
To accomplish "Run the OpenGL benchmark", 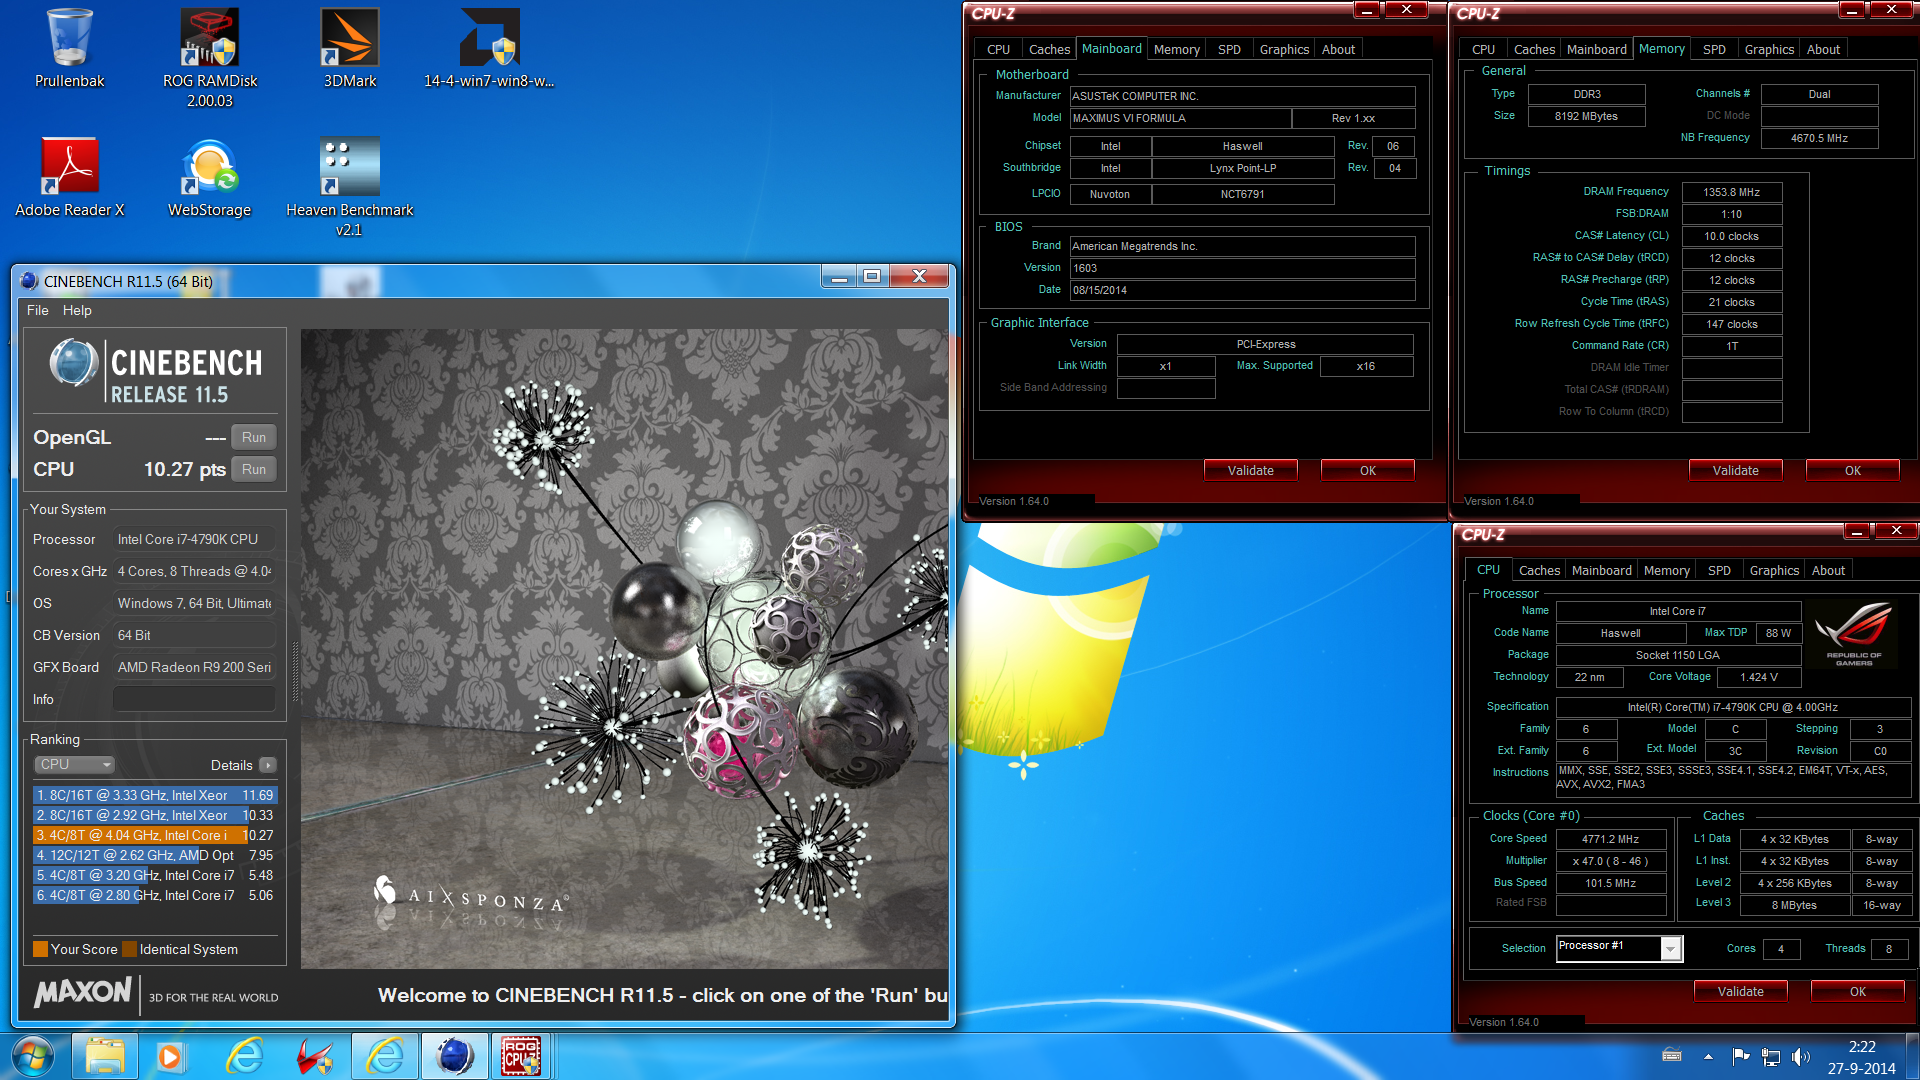I will pyautogui.click(x=254, y=437).
